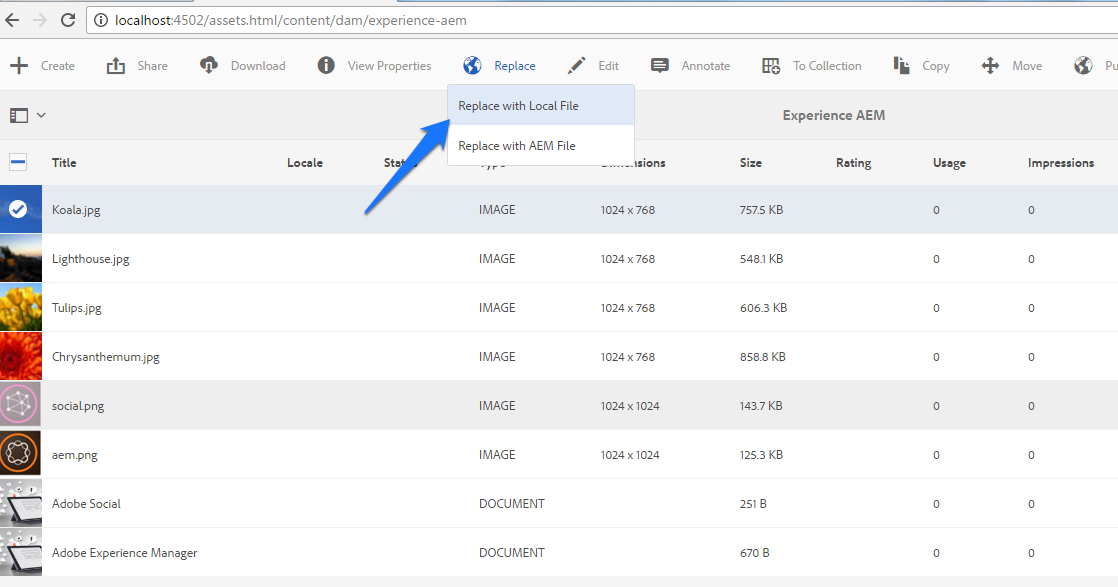Select the Download icon

(x=209, y=65)
